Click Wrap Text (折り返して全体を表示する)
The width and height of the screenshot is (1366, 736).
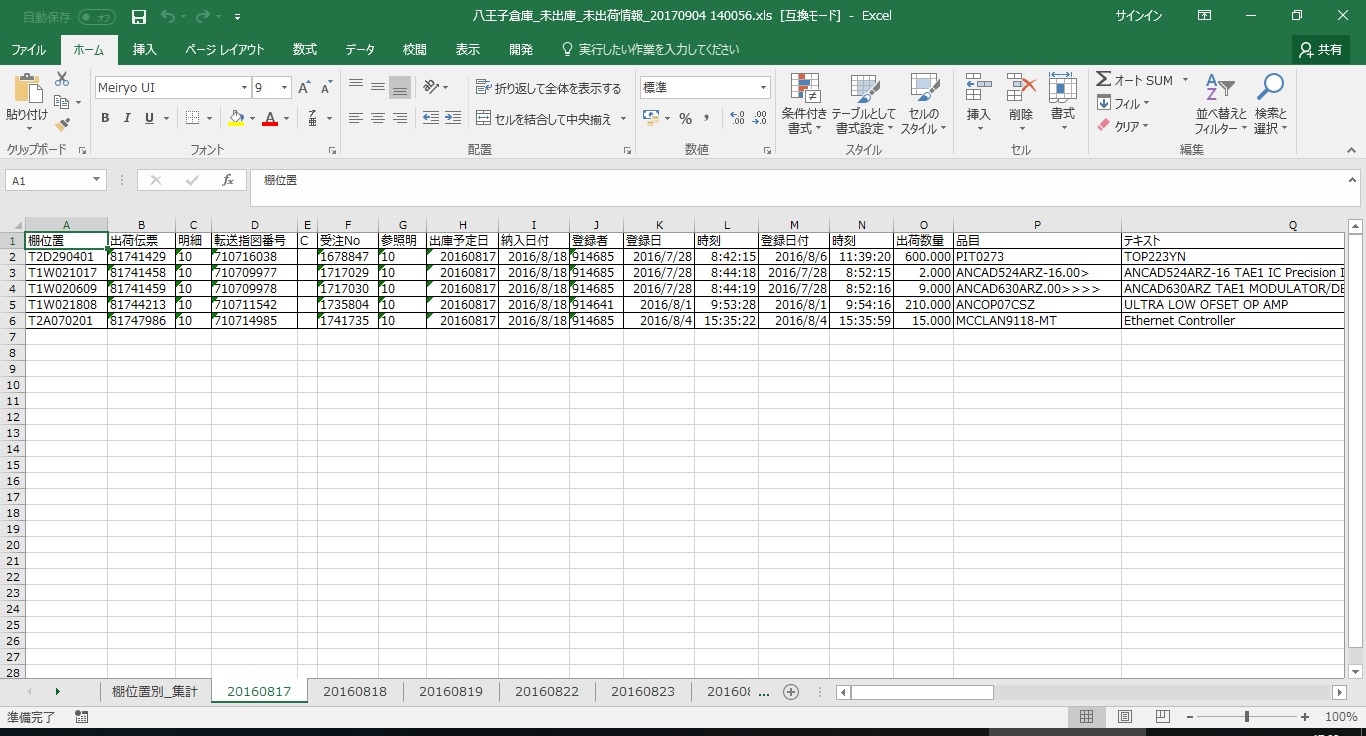(x=548, y=88)
